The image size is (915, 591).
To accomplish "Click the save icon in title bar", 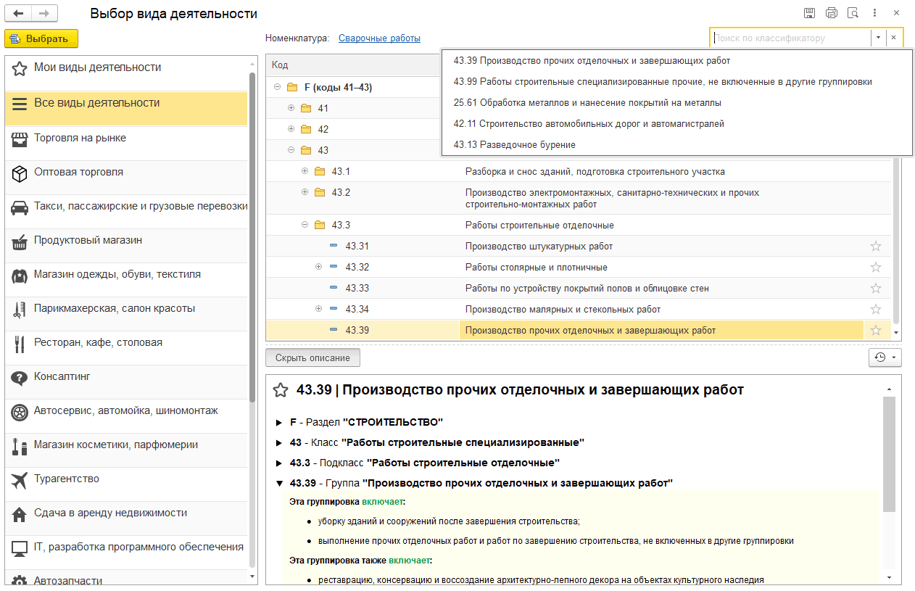I will click(x=810, y=13).
